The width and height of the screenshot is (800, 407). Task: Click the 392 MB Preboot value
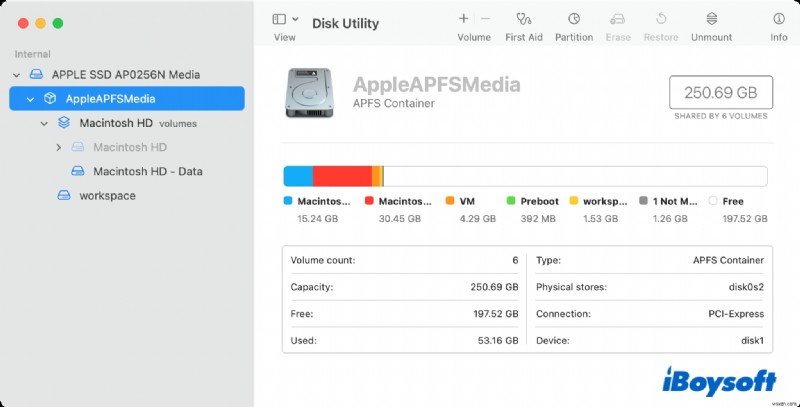(538, 219)
